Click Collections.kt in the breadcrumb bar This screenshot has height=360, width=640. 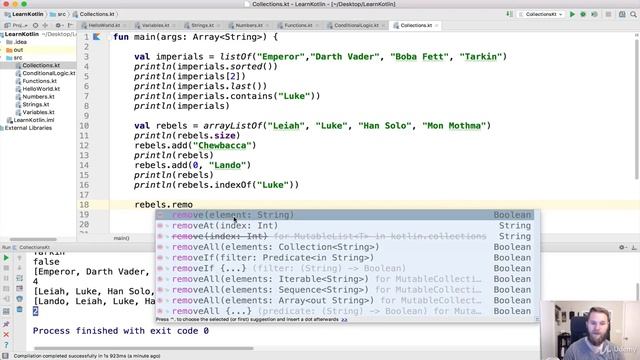94,14
